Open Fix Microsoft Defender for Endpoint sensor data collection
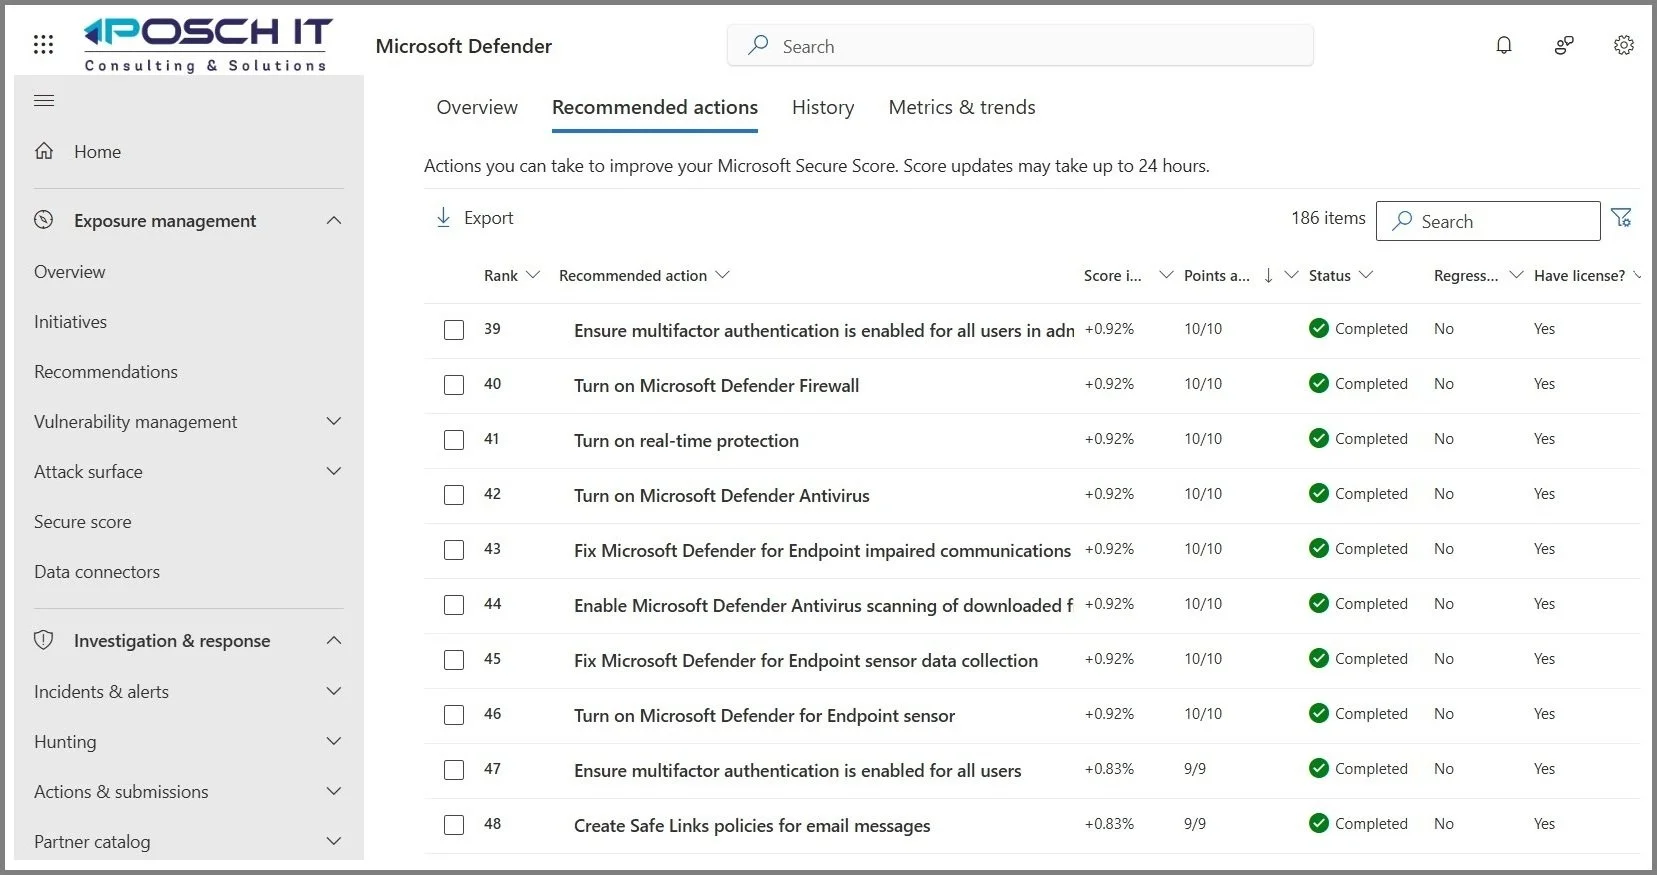This screenshot has height=875, width=1657. pyautogui.click(x=806, y=660)
